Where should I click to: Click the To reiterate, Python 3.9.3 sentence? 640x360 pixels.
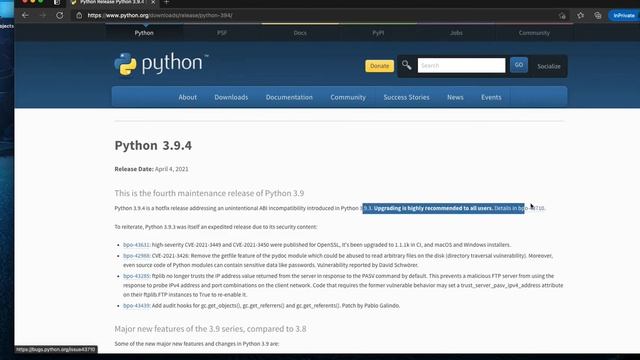pyautogui.click(x=216, y=227)
